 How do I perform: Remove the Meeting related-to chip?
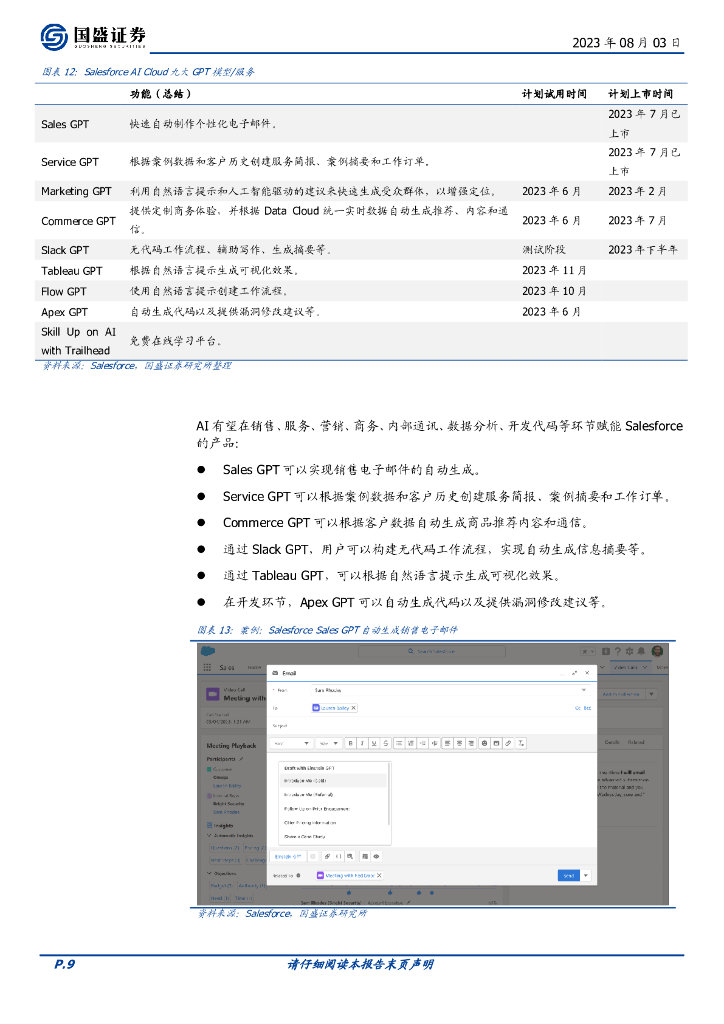click(x=379, y=875)
